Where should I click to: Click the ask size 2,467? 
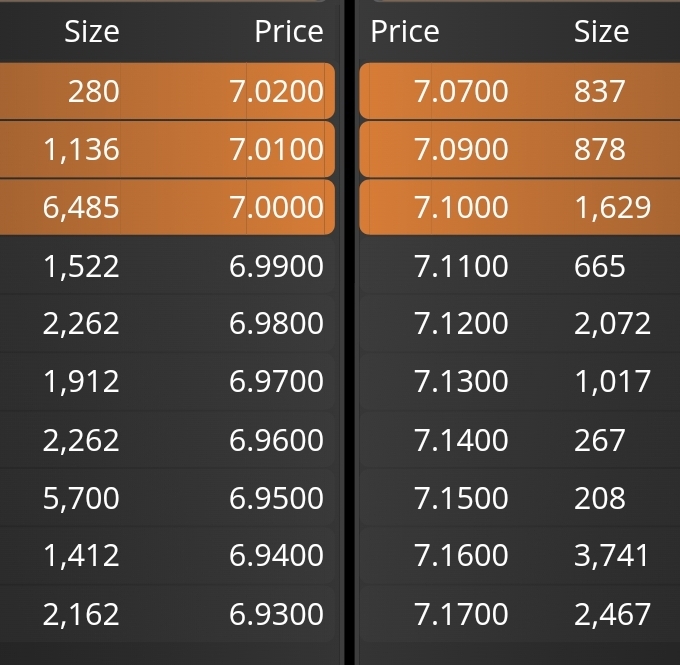(x=612, y=614)
